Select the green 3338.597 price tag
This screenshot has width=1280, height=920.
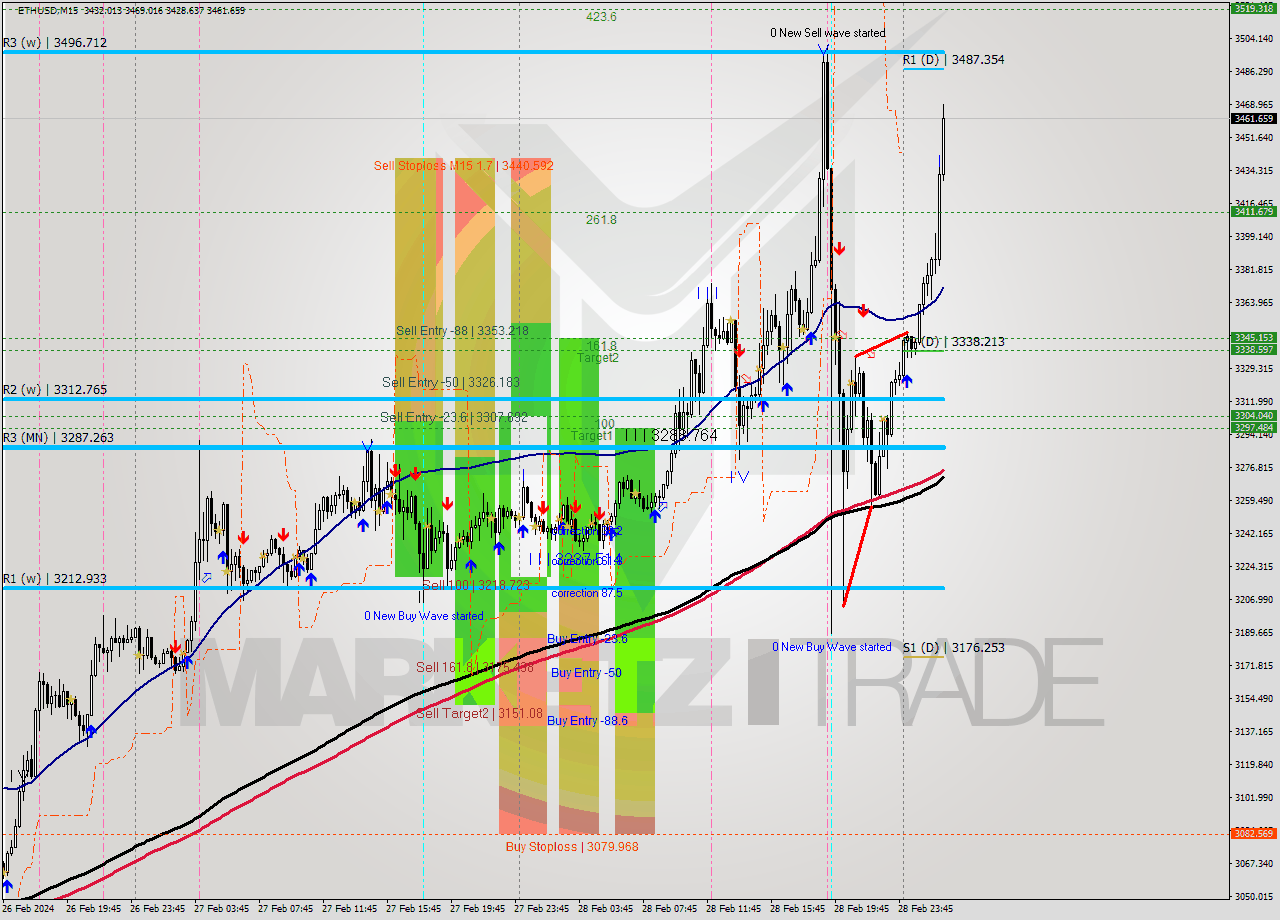tap(1253, 350)
